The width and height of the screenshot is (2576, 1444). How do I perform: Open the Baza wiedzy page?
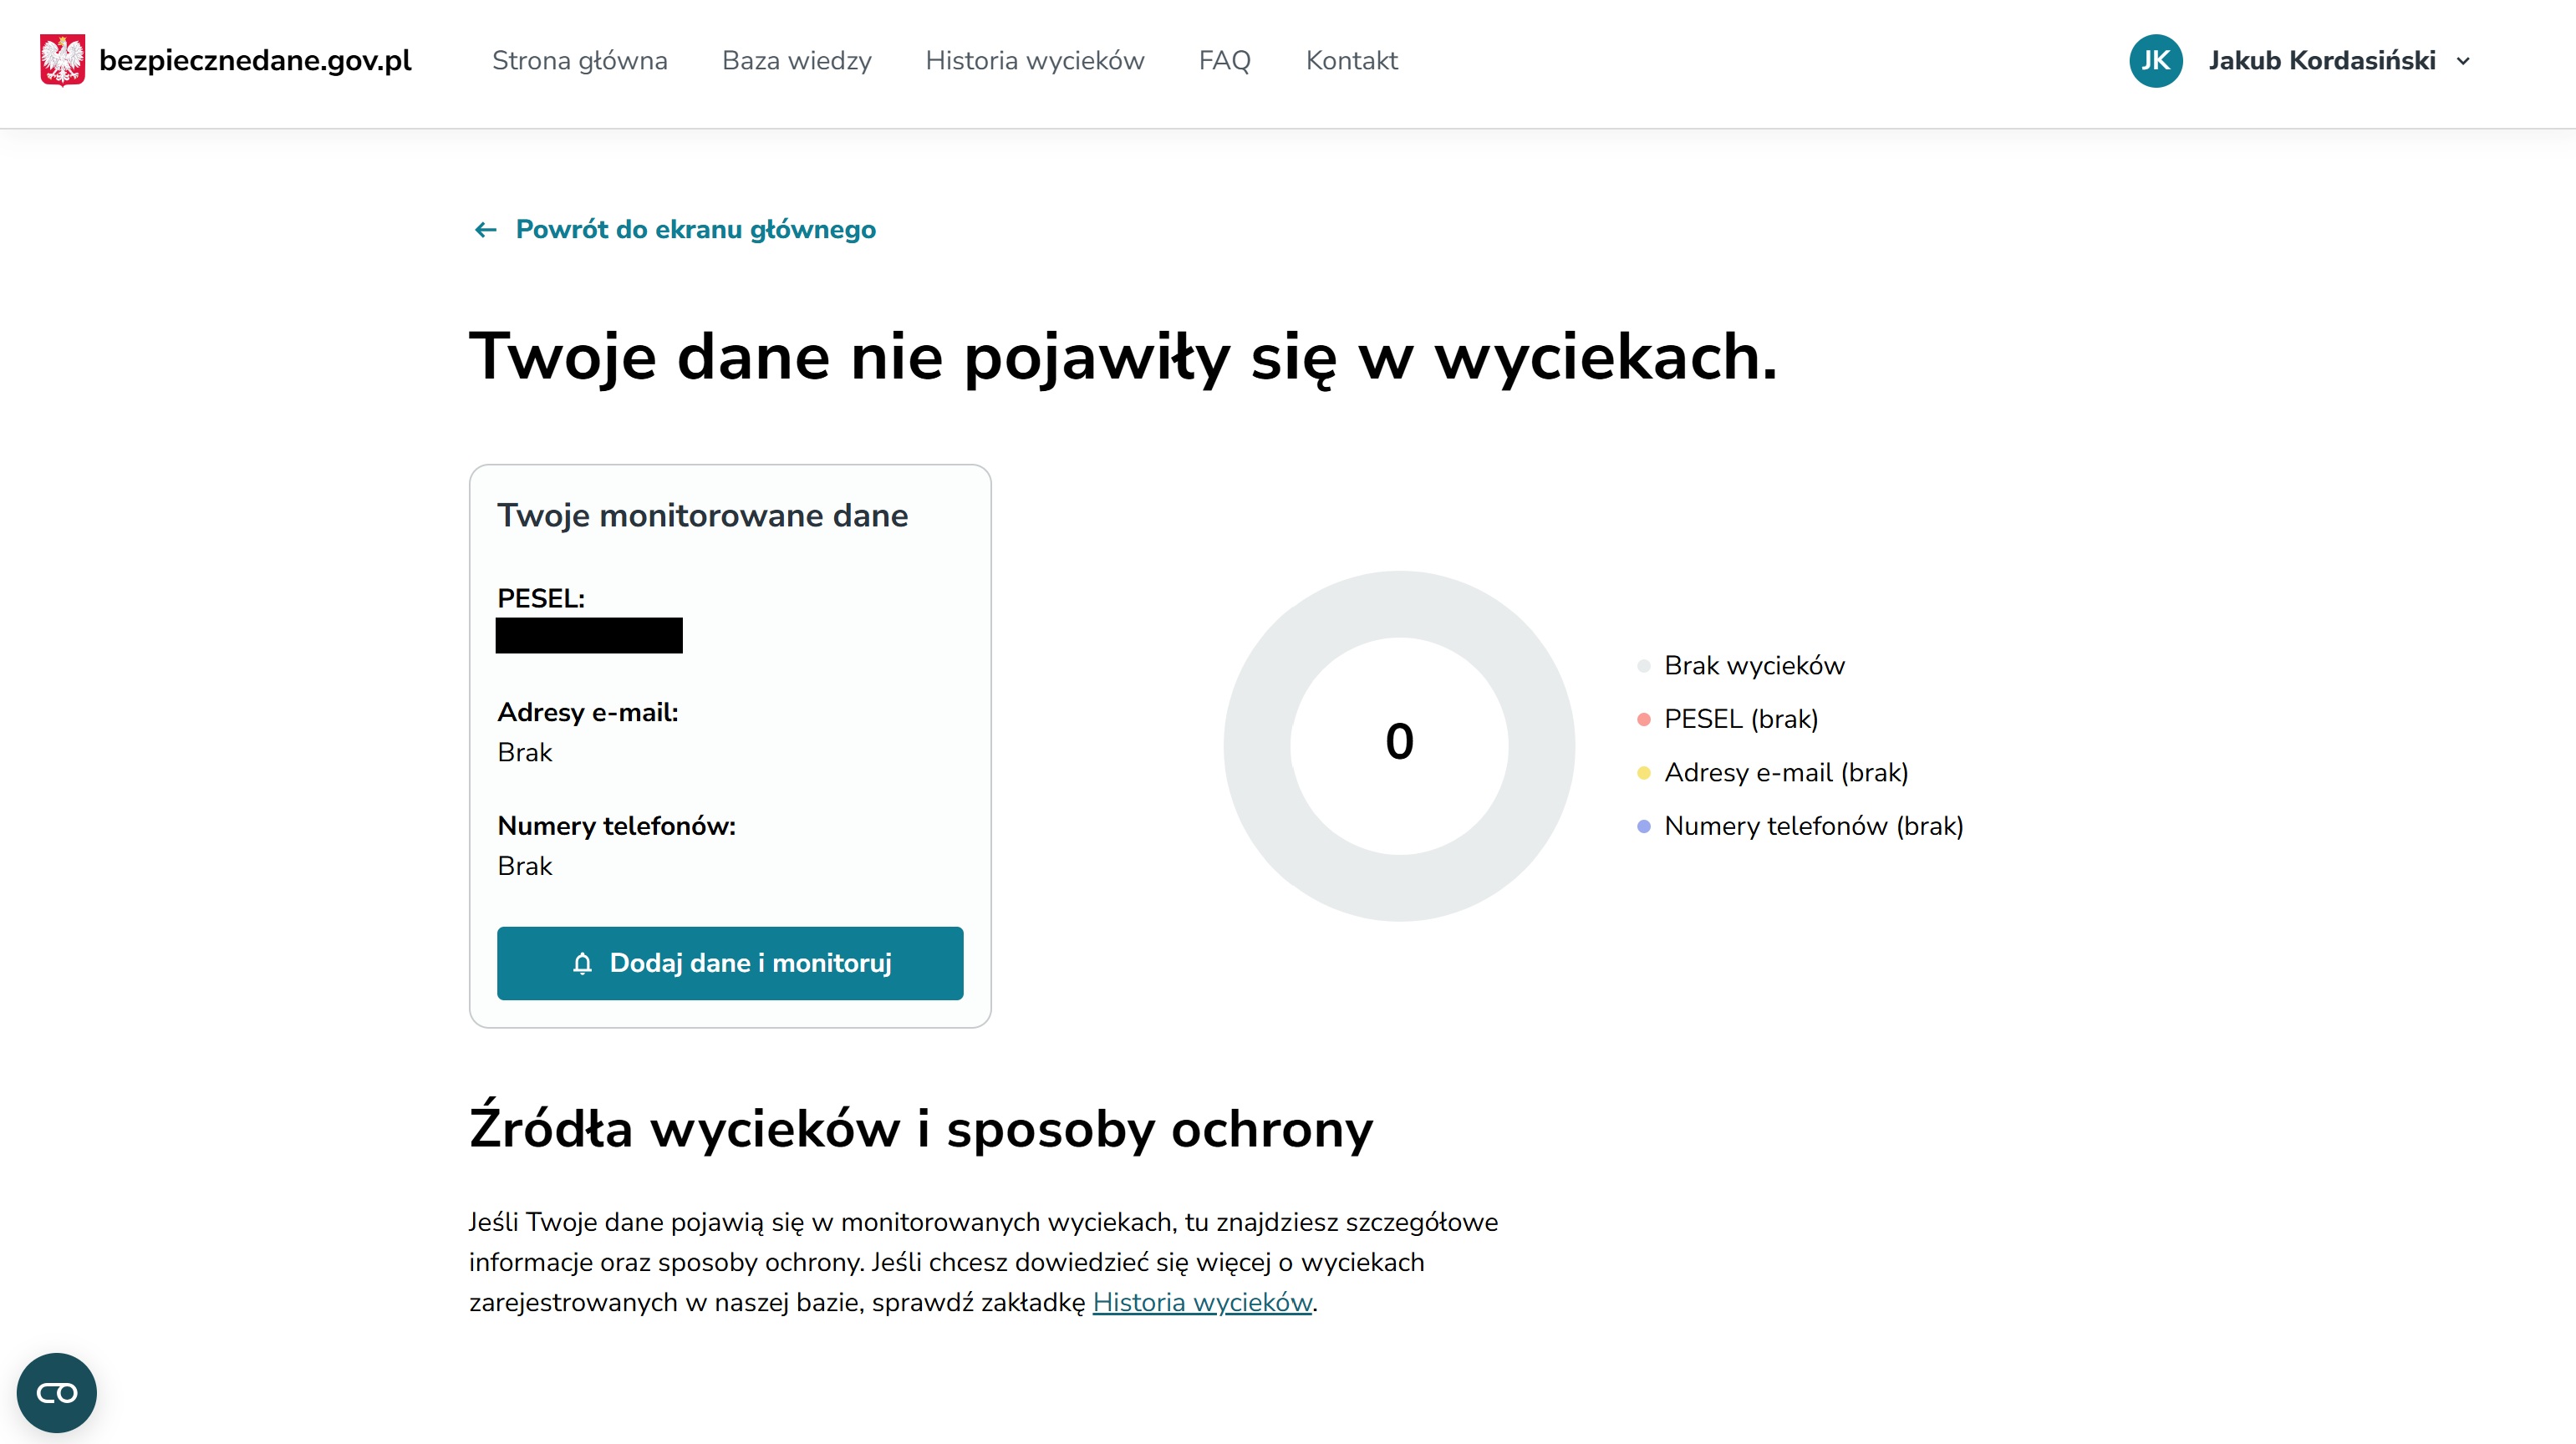pyautogui.click(x=796, y=61)
